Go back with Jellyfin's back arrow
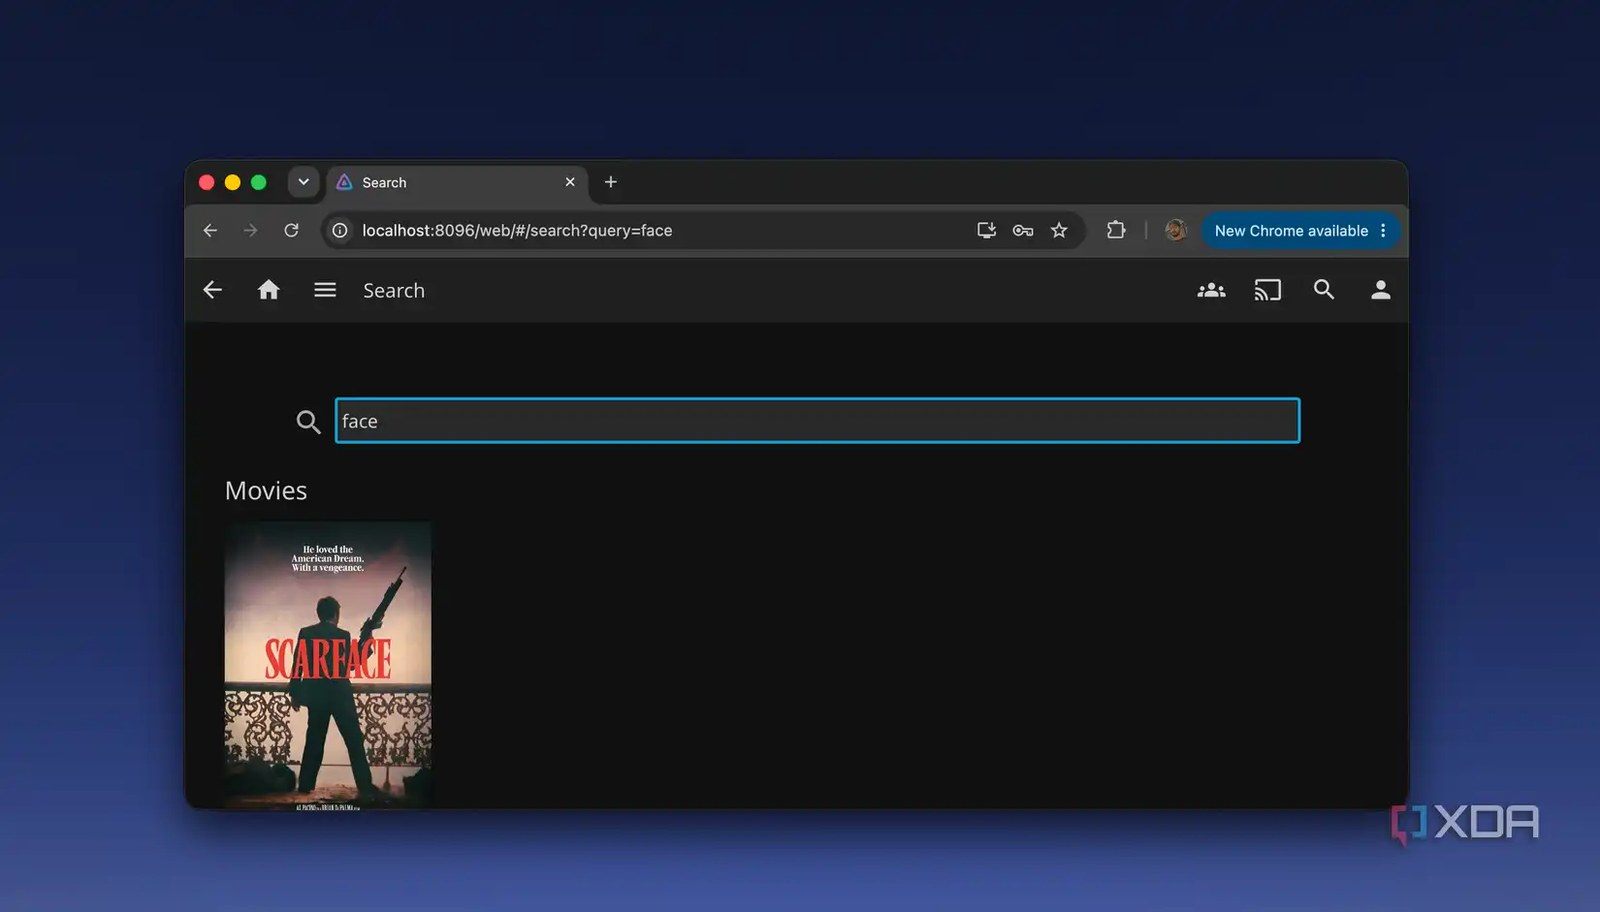 212,290
